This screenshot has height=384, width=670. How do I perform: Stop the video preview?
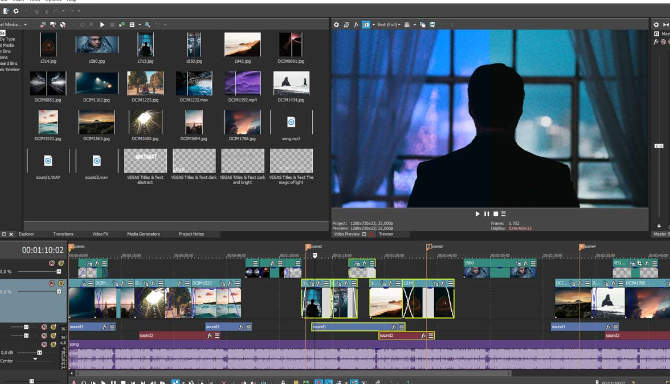tap(496, 214)
